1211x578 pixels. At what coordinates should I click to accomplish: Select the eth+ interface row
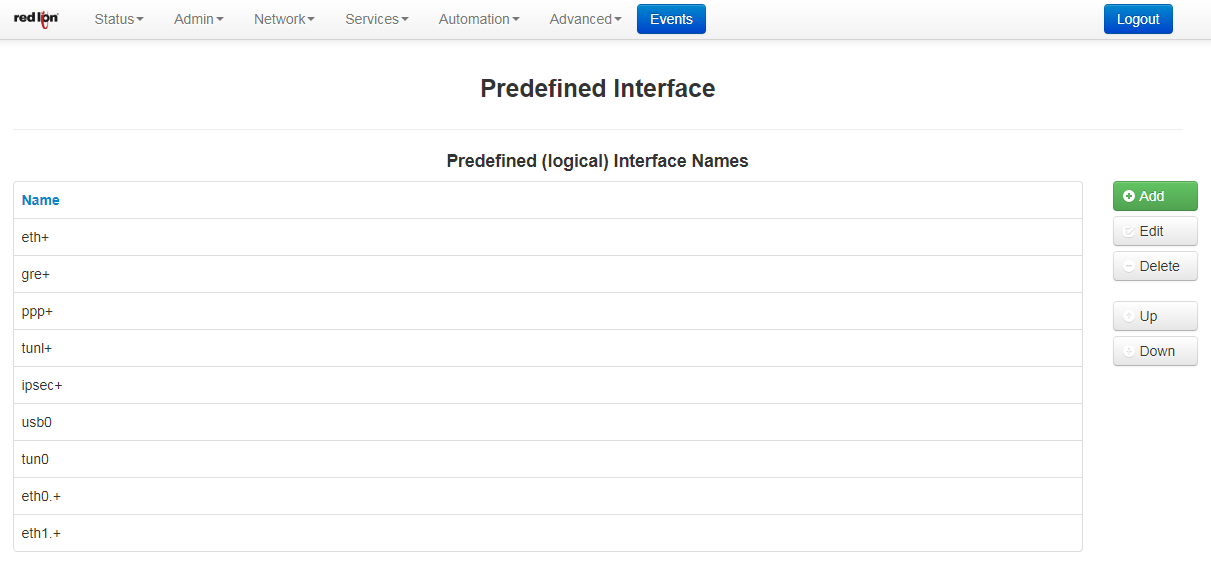[x=548, y=237]
